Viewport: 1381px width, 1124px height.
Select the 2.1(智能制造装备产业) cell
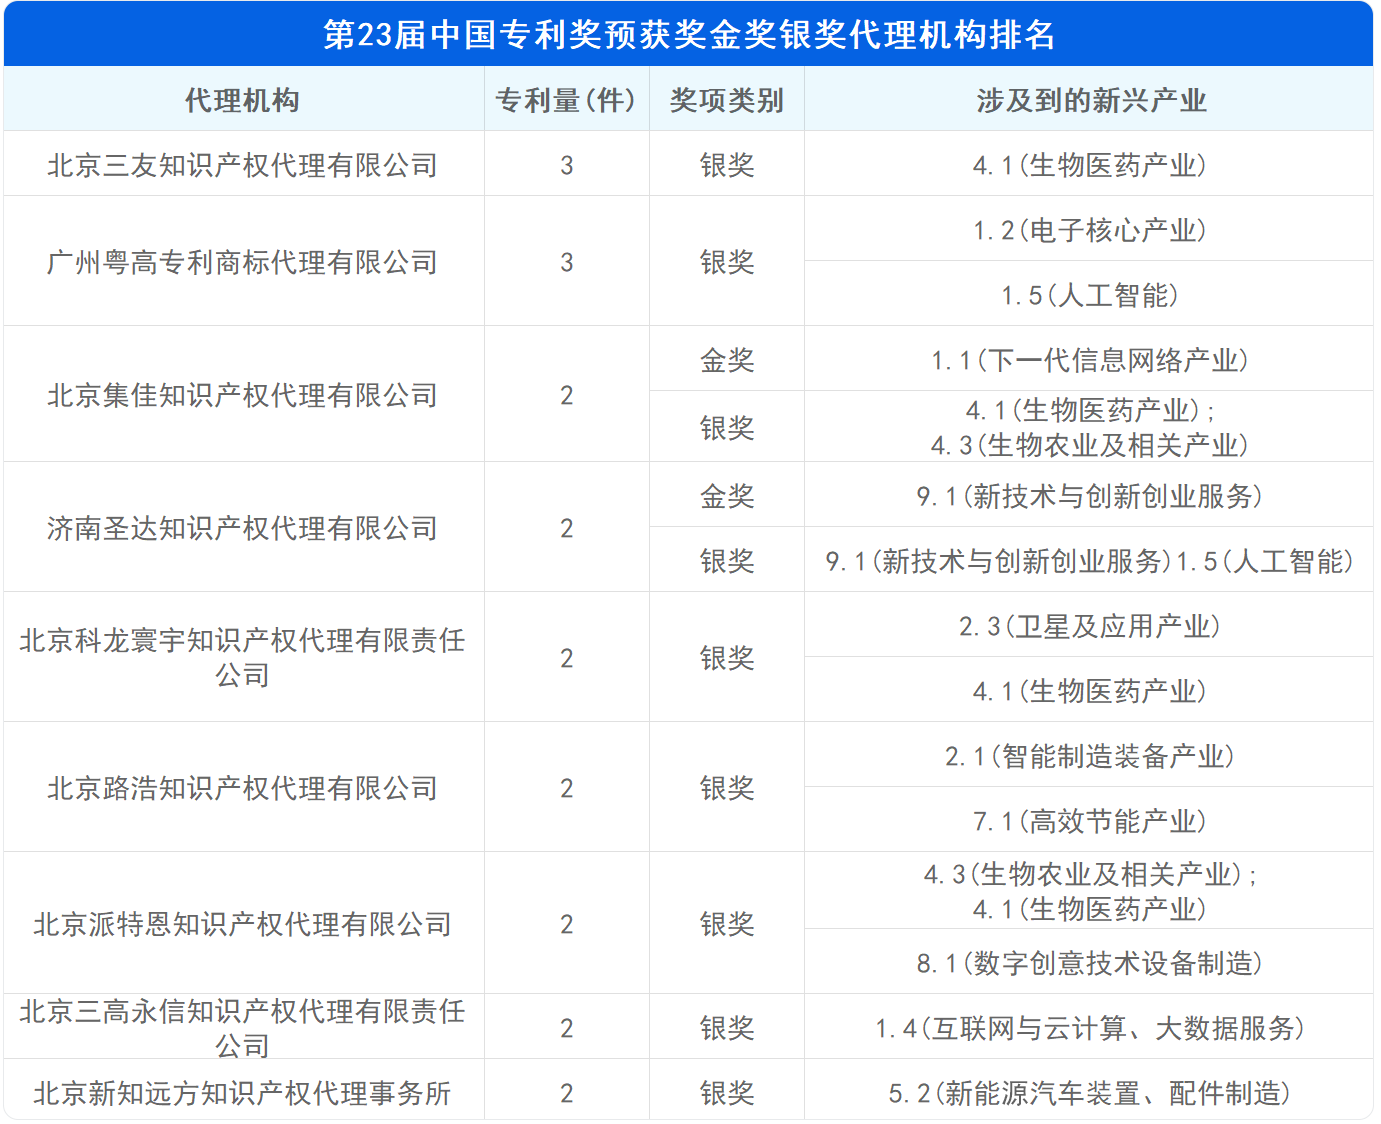coord(1089,755)
